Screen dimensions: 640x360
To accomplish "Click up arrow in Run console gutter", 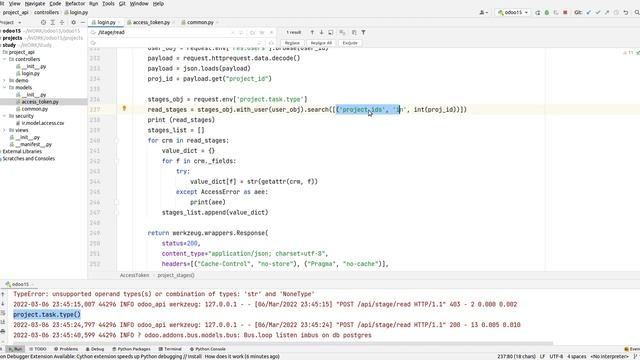I will pyautogui.click(x=3, y=294).
